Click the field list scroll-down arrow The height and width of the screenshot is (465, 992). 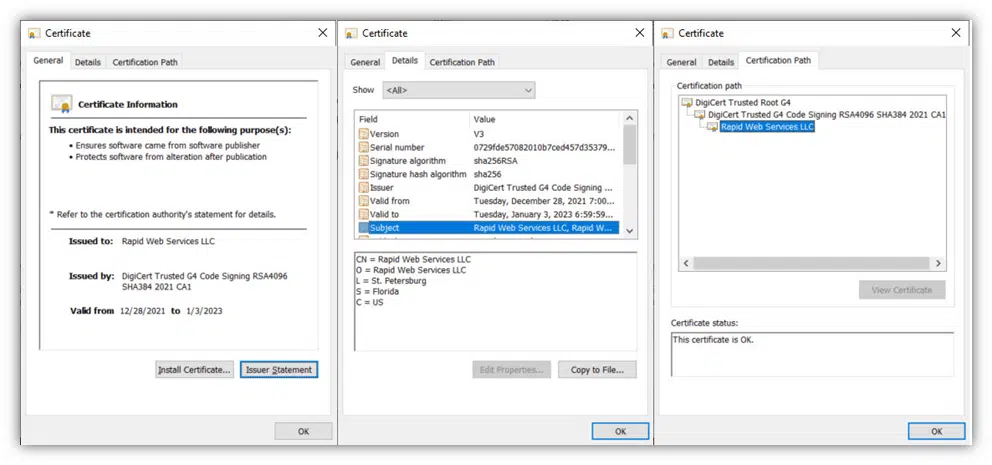pyautogui.click(x=629, y=232)
